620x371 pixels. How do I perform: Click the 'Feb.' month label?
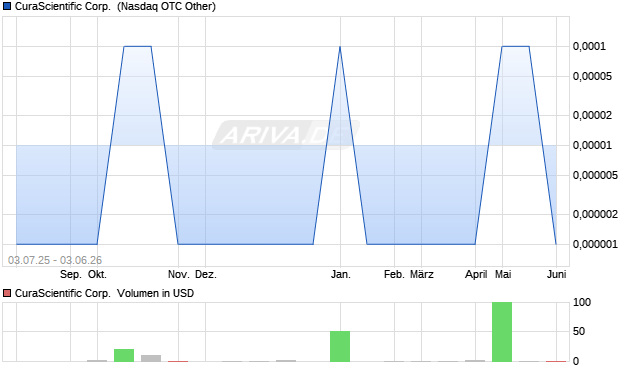[x=394, y=274]
